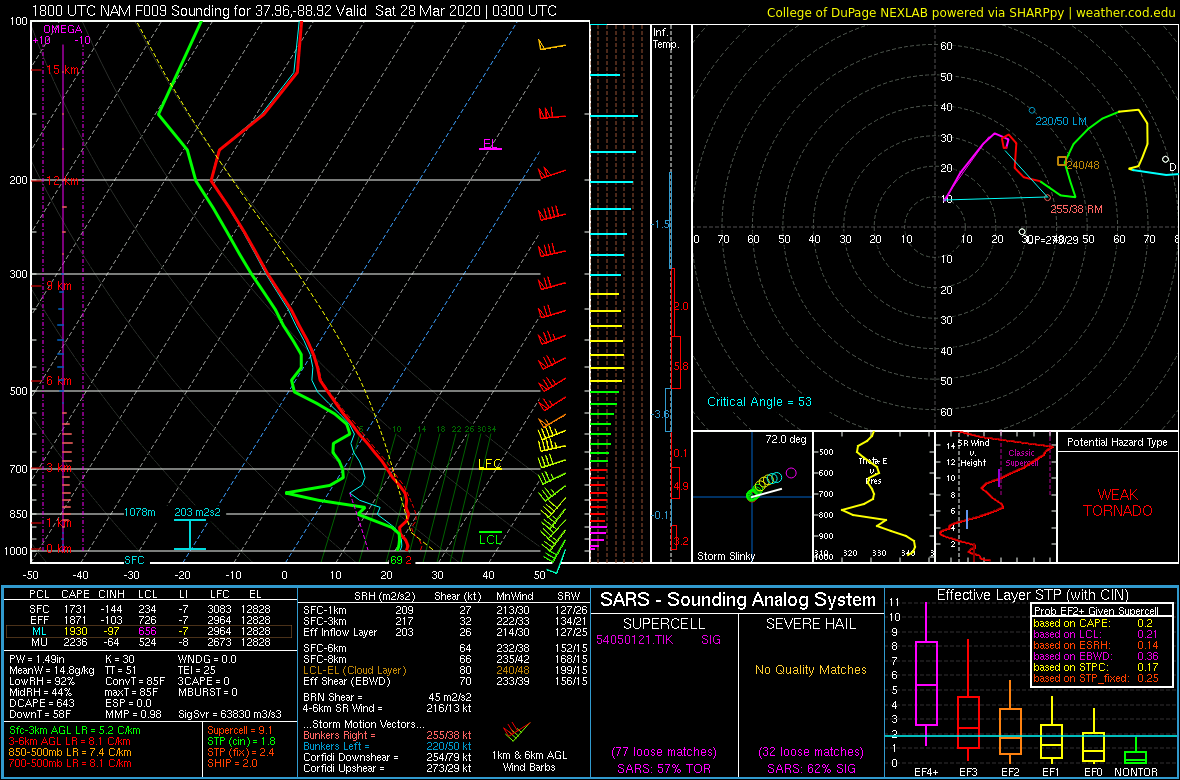This screenshot has height=780, width=1180.
Task: Click the NAM F009 Sounding title text
Action: pyautogui.click(x=296, y=11)
